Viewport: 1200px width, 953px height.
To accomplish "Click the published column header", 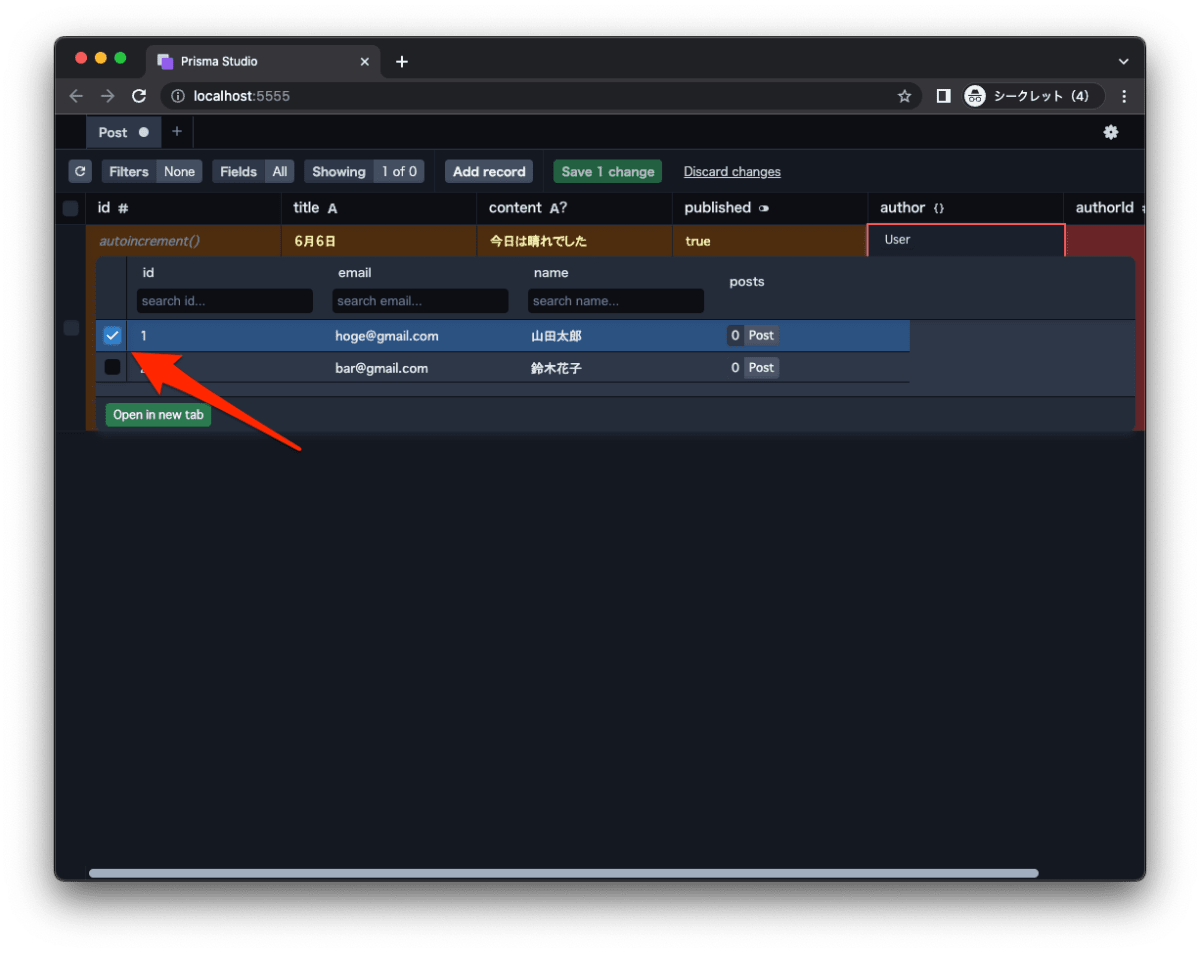I will pyautogui.click(x=770, y=208).
